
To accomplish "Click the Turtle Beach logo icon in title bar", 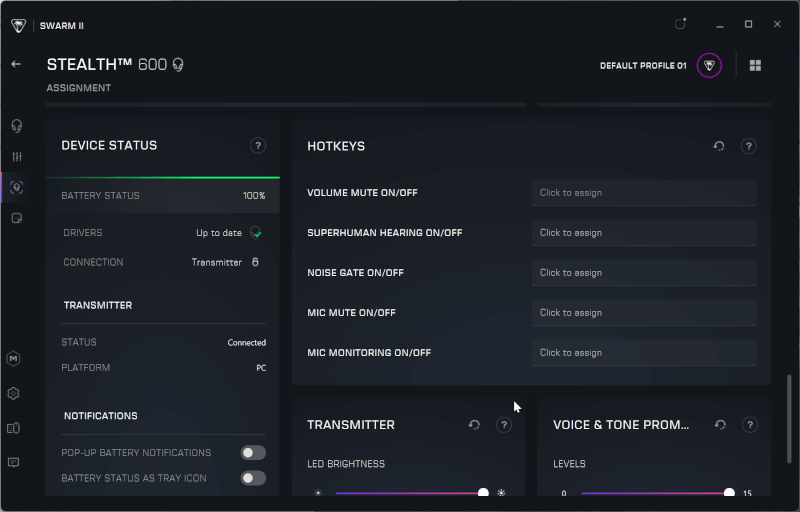I will [x=18, y=25].
